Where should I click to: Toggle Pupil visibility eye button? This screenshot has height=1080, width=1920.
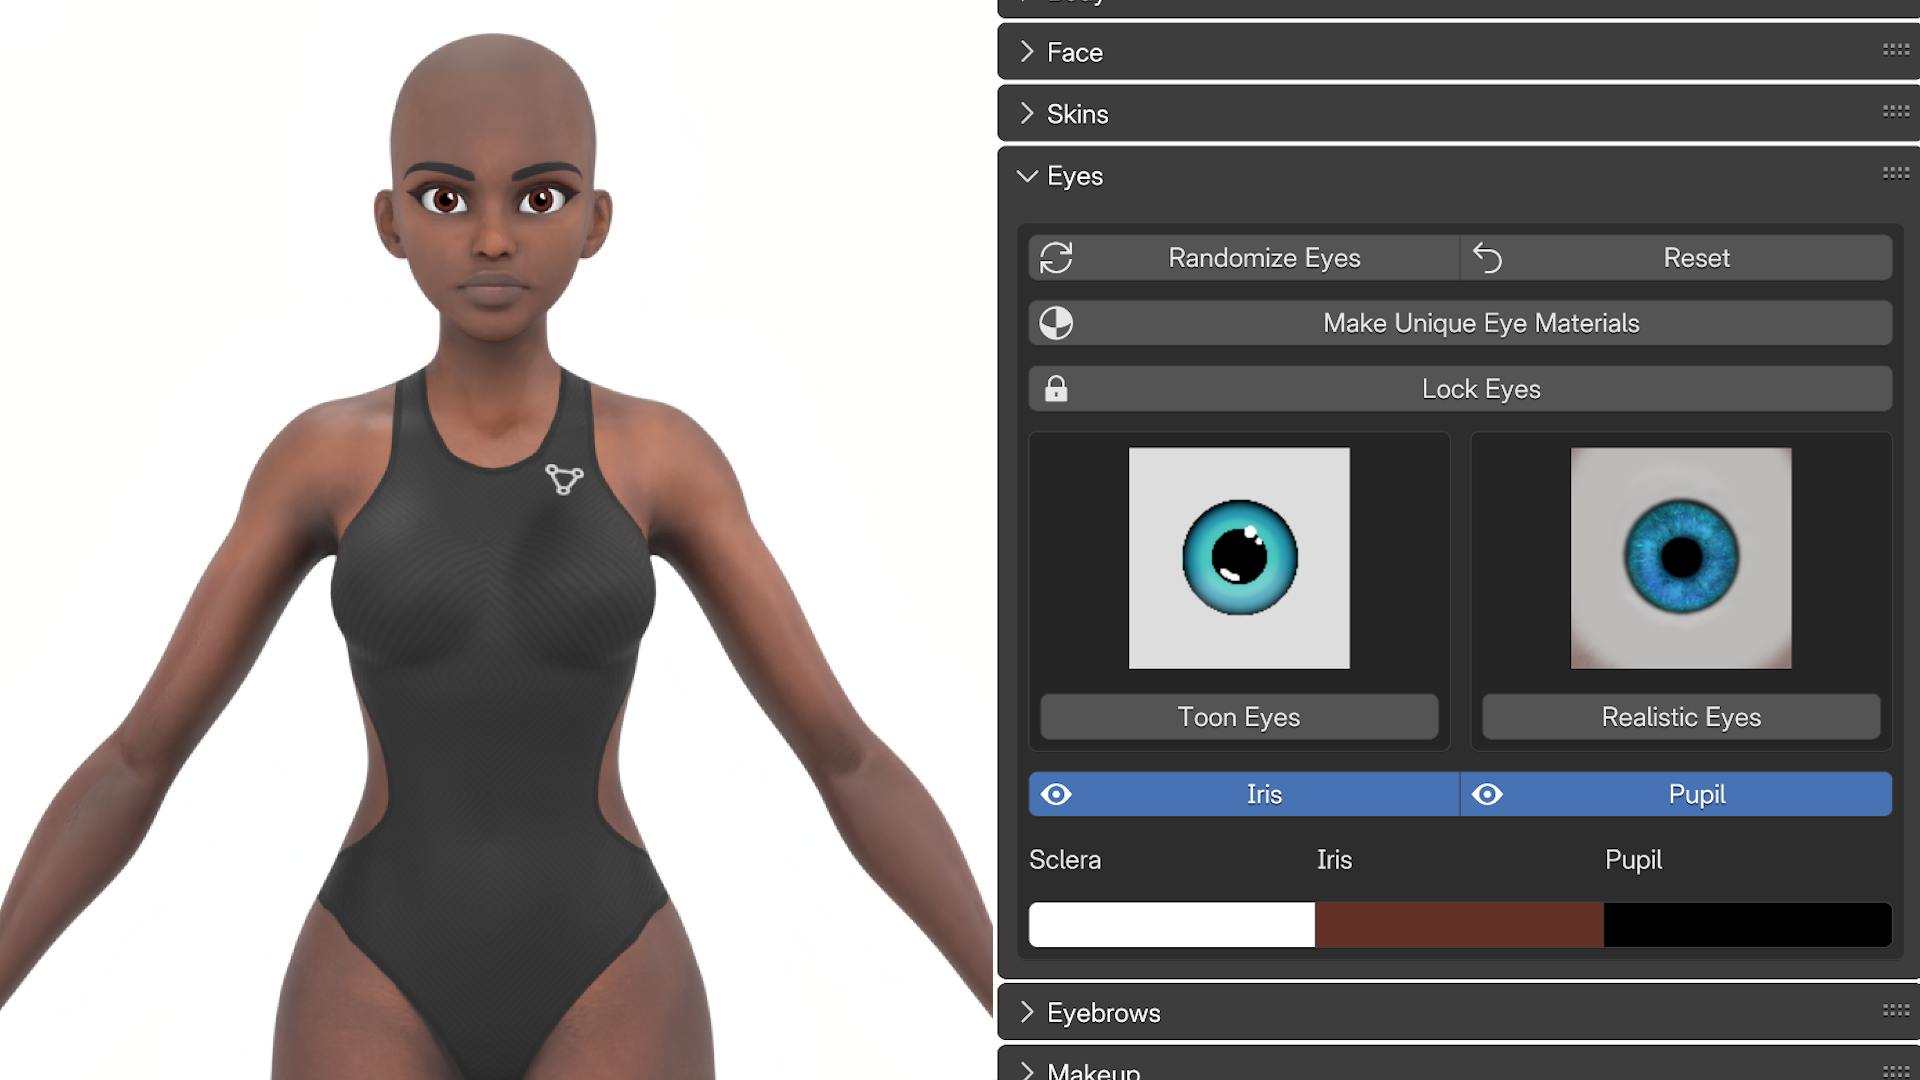[x=1487, y=794]
